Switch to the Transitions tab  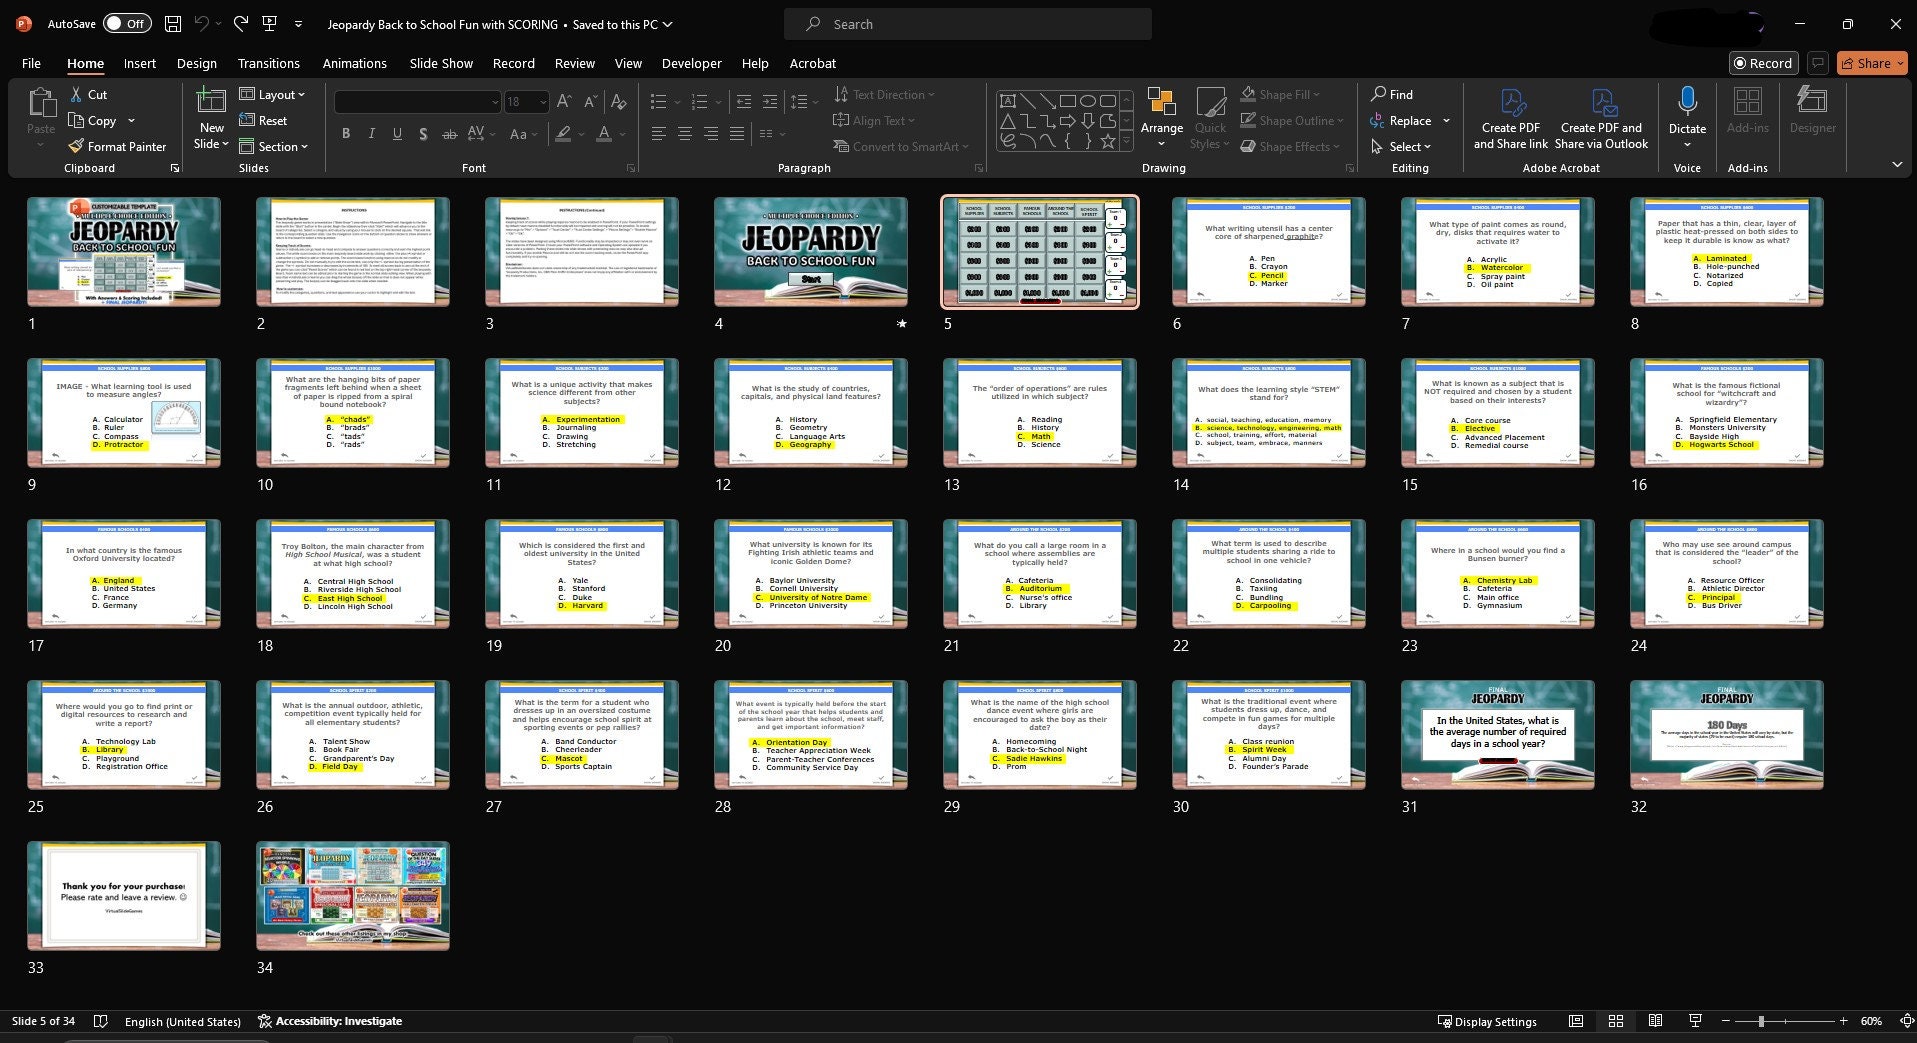268,63
